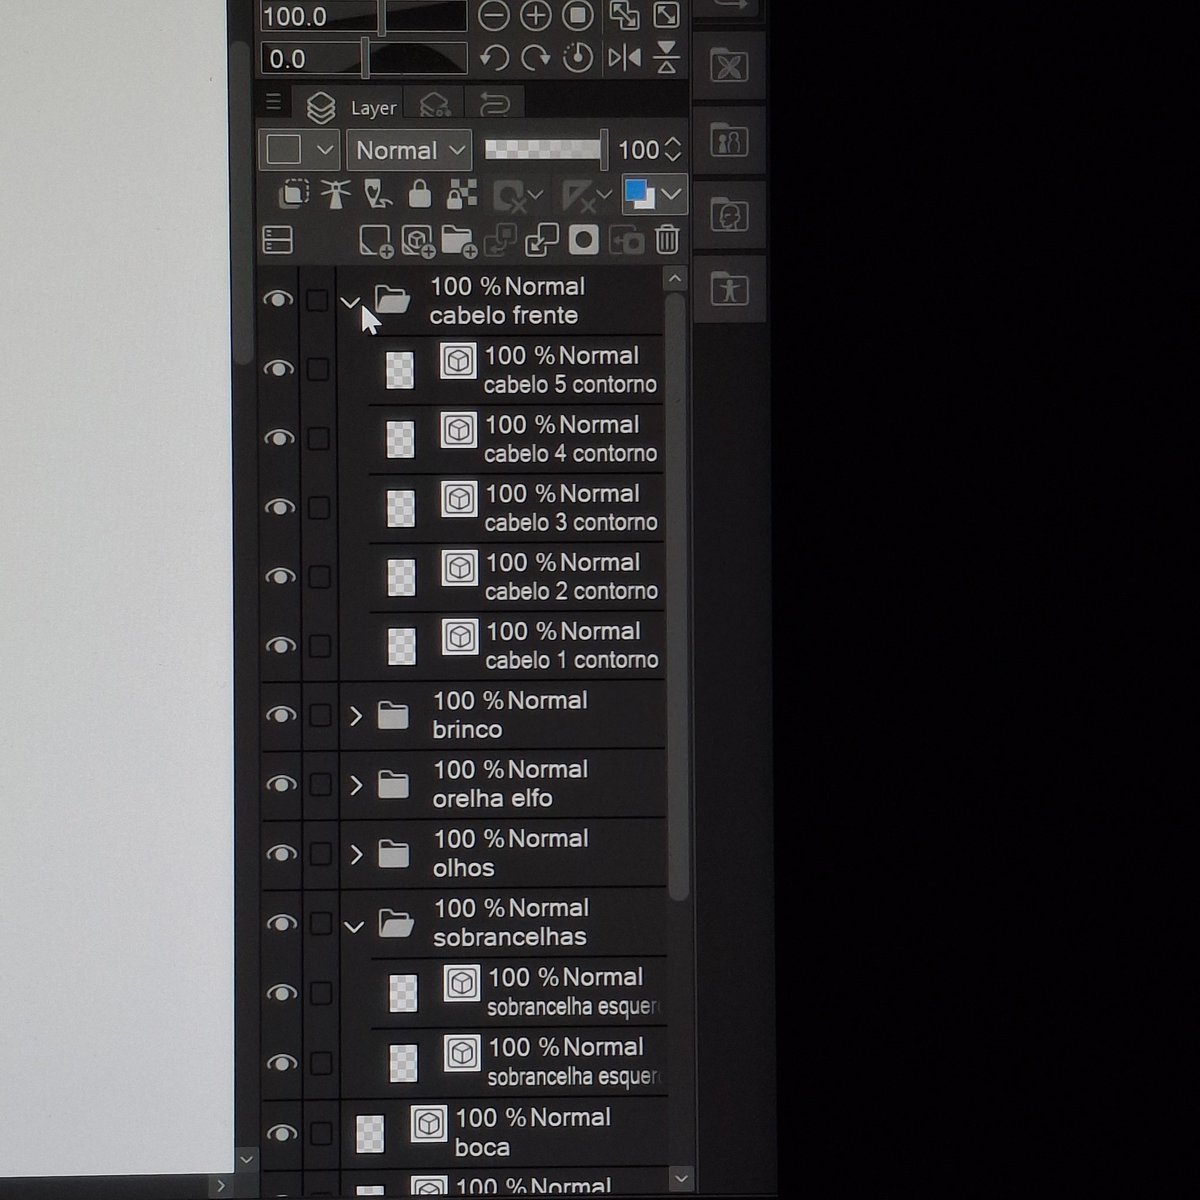Hide the cabelo 5 contorno layer
The width and height of the screenshot is (1200, 1200).
[x=279, y=369]
